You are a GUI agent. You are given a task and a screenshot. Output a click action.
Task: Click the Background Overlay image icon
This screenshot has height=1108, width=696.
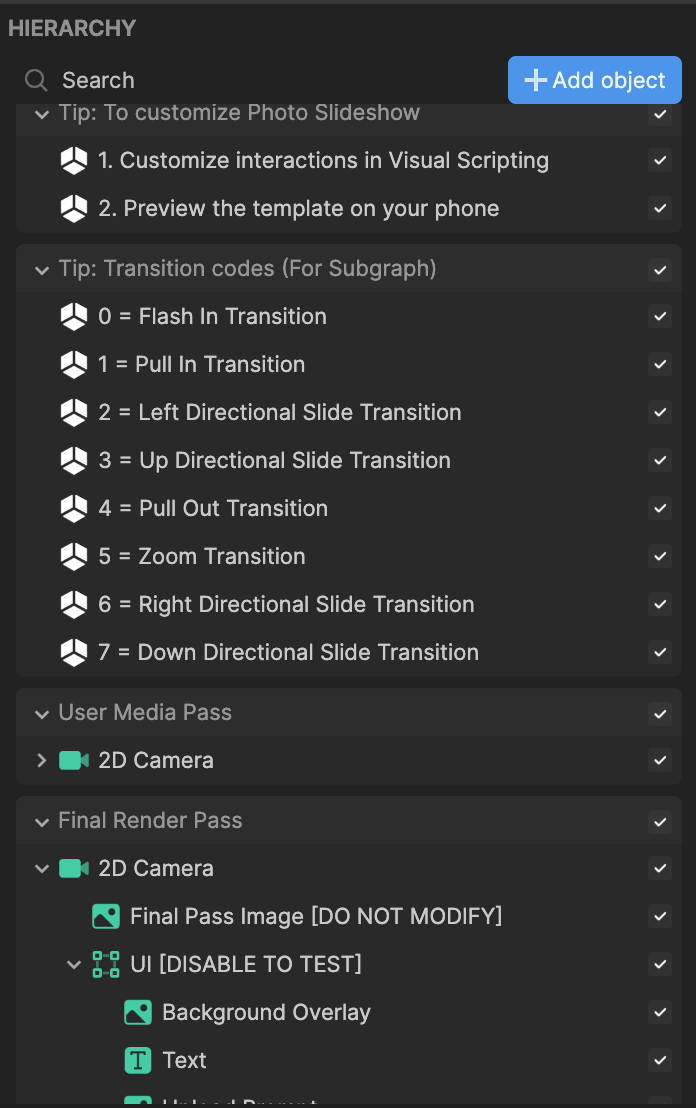pyautogui.click(x=138, y=1013)
